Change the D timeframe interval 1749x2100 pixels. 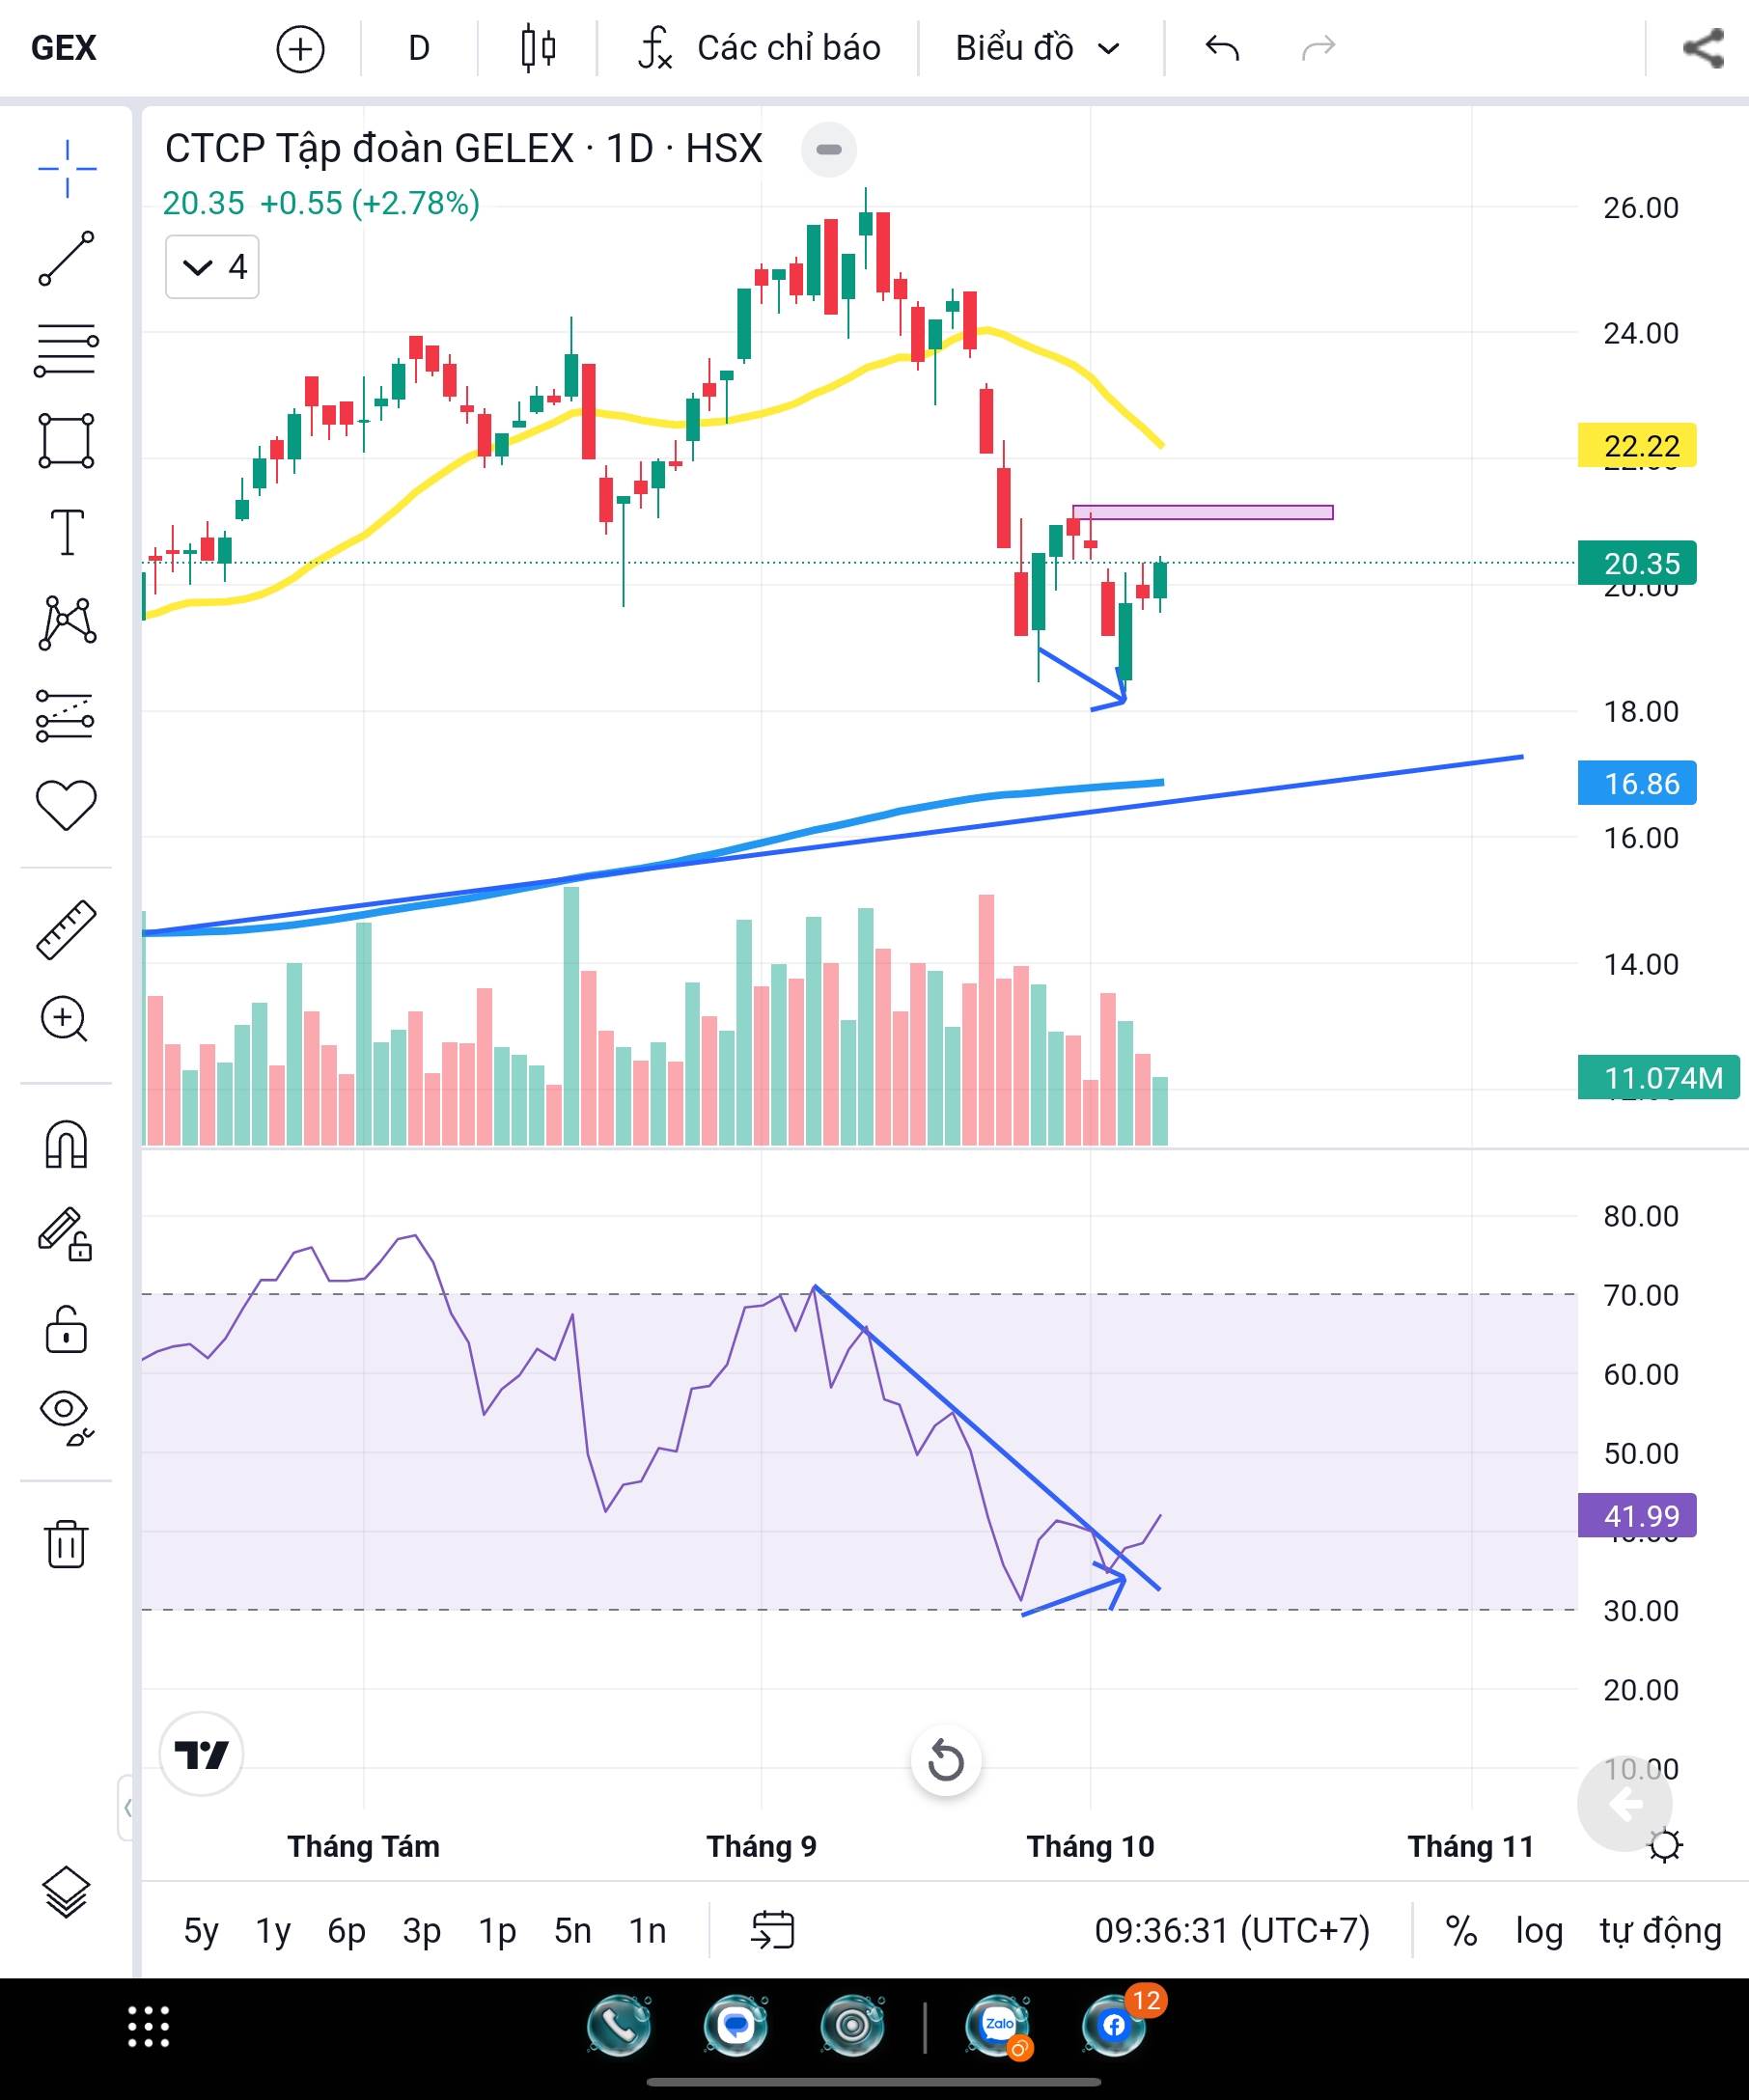pyautogui.click(x=419, y=48)
